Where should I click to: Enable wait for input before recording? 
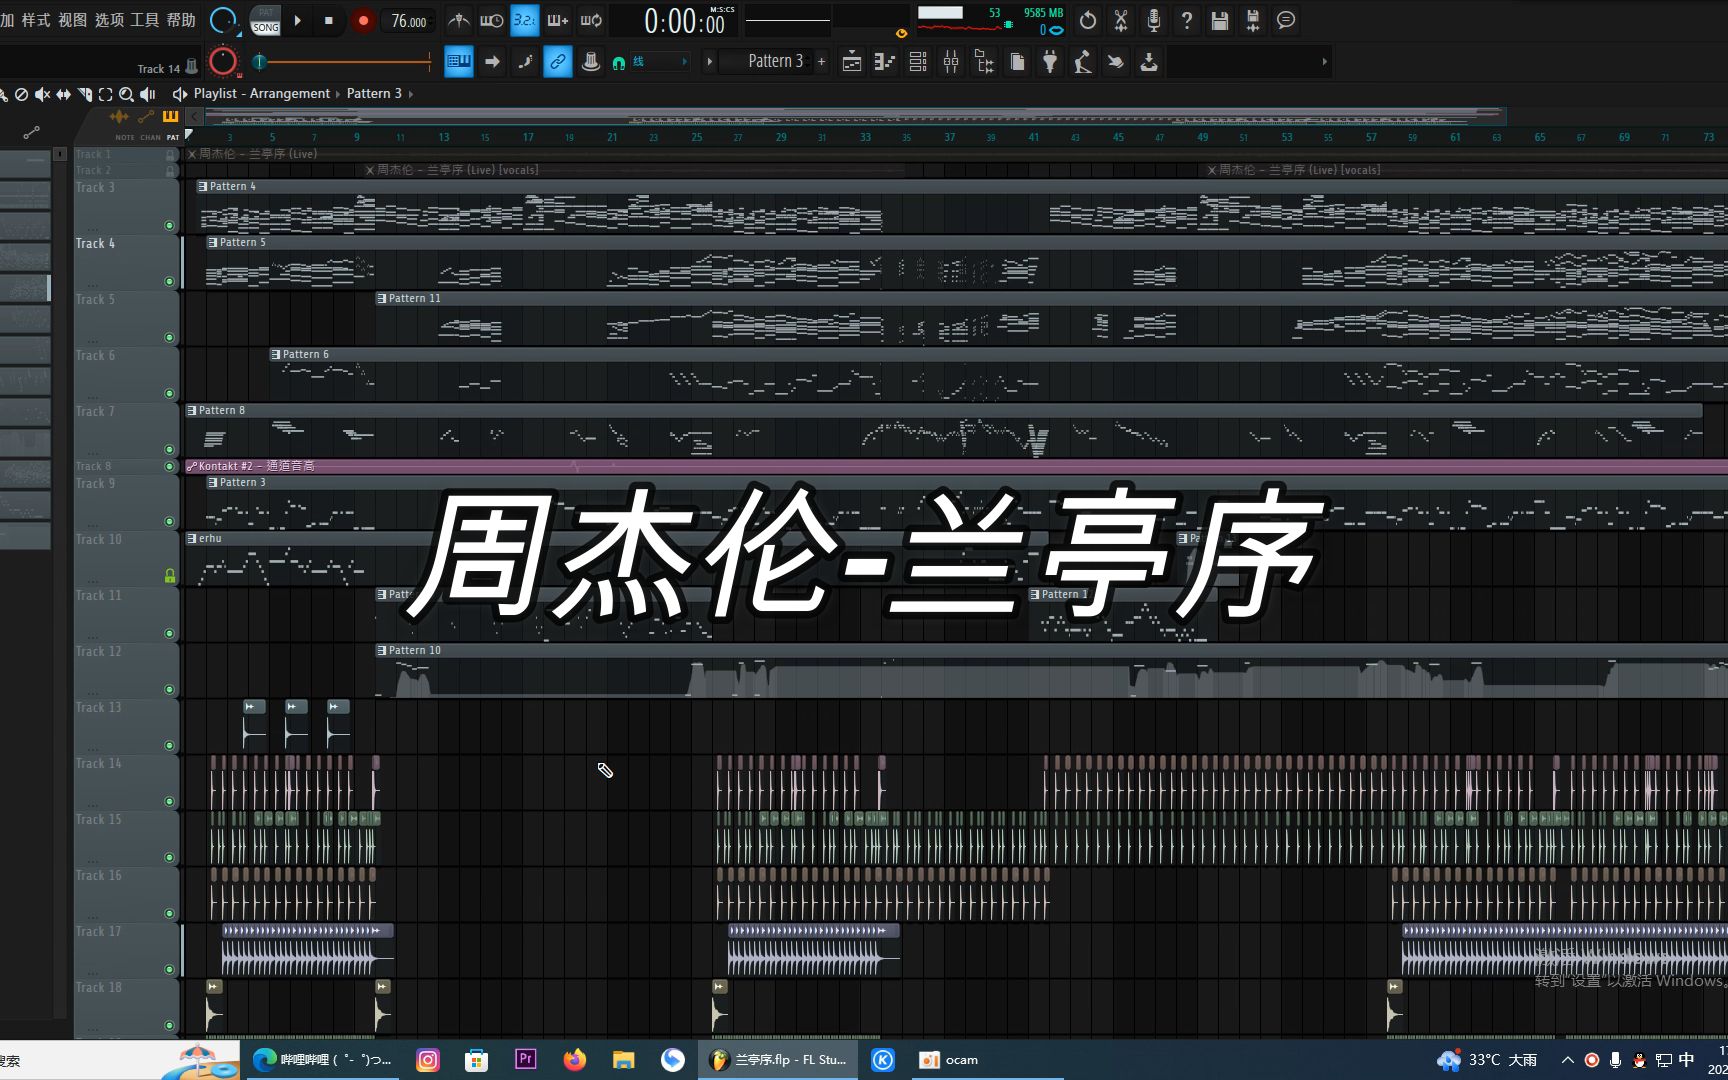coord(491,20)
